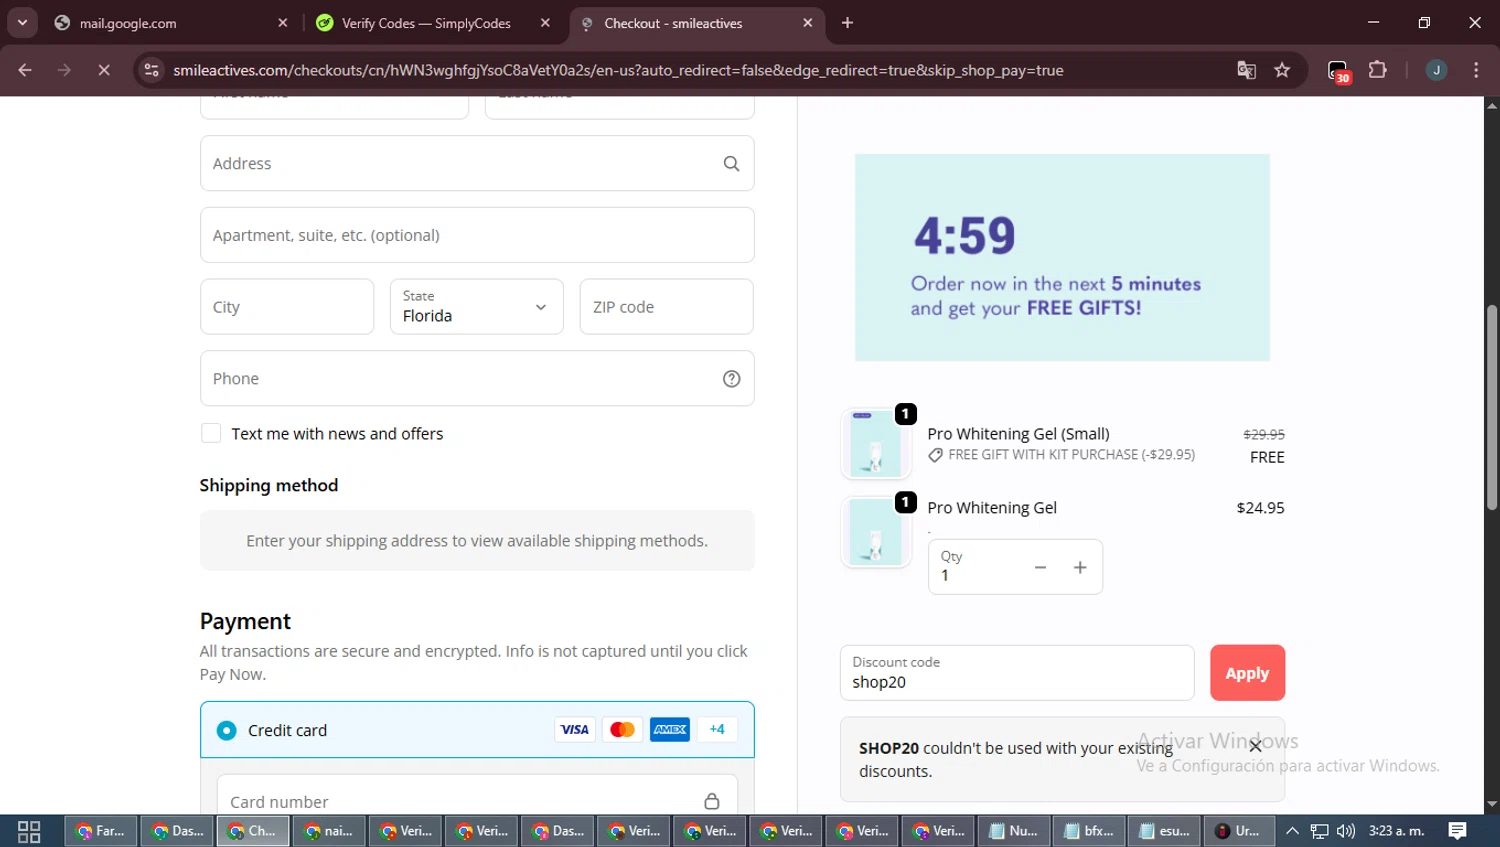Click the Apply discount button
Viewport: 1500px width, 847px height.
coord(1247,673)
